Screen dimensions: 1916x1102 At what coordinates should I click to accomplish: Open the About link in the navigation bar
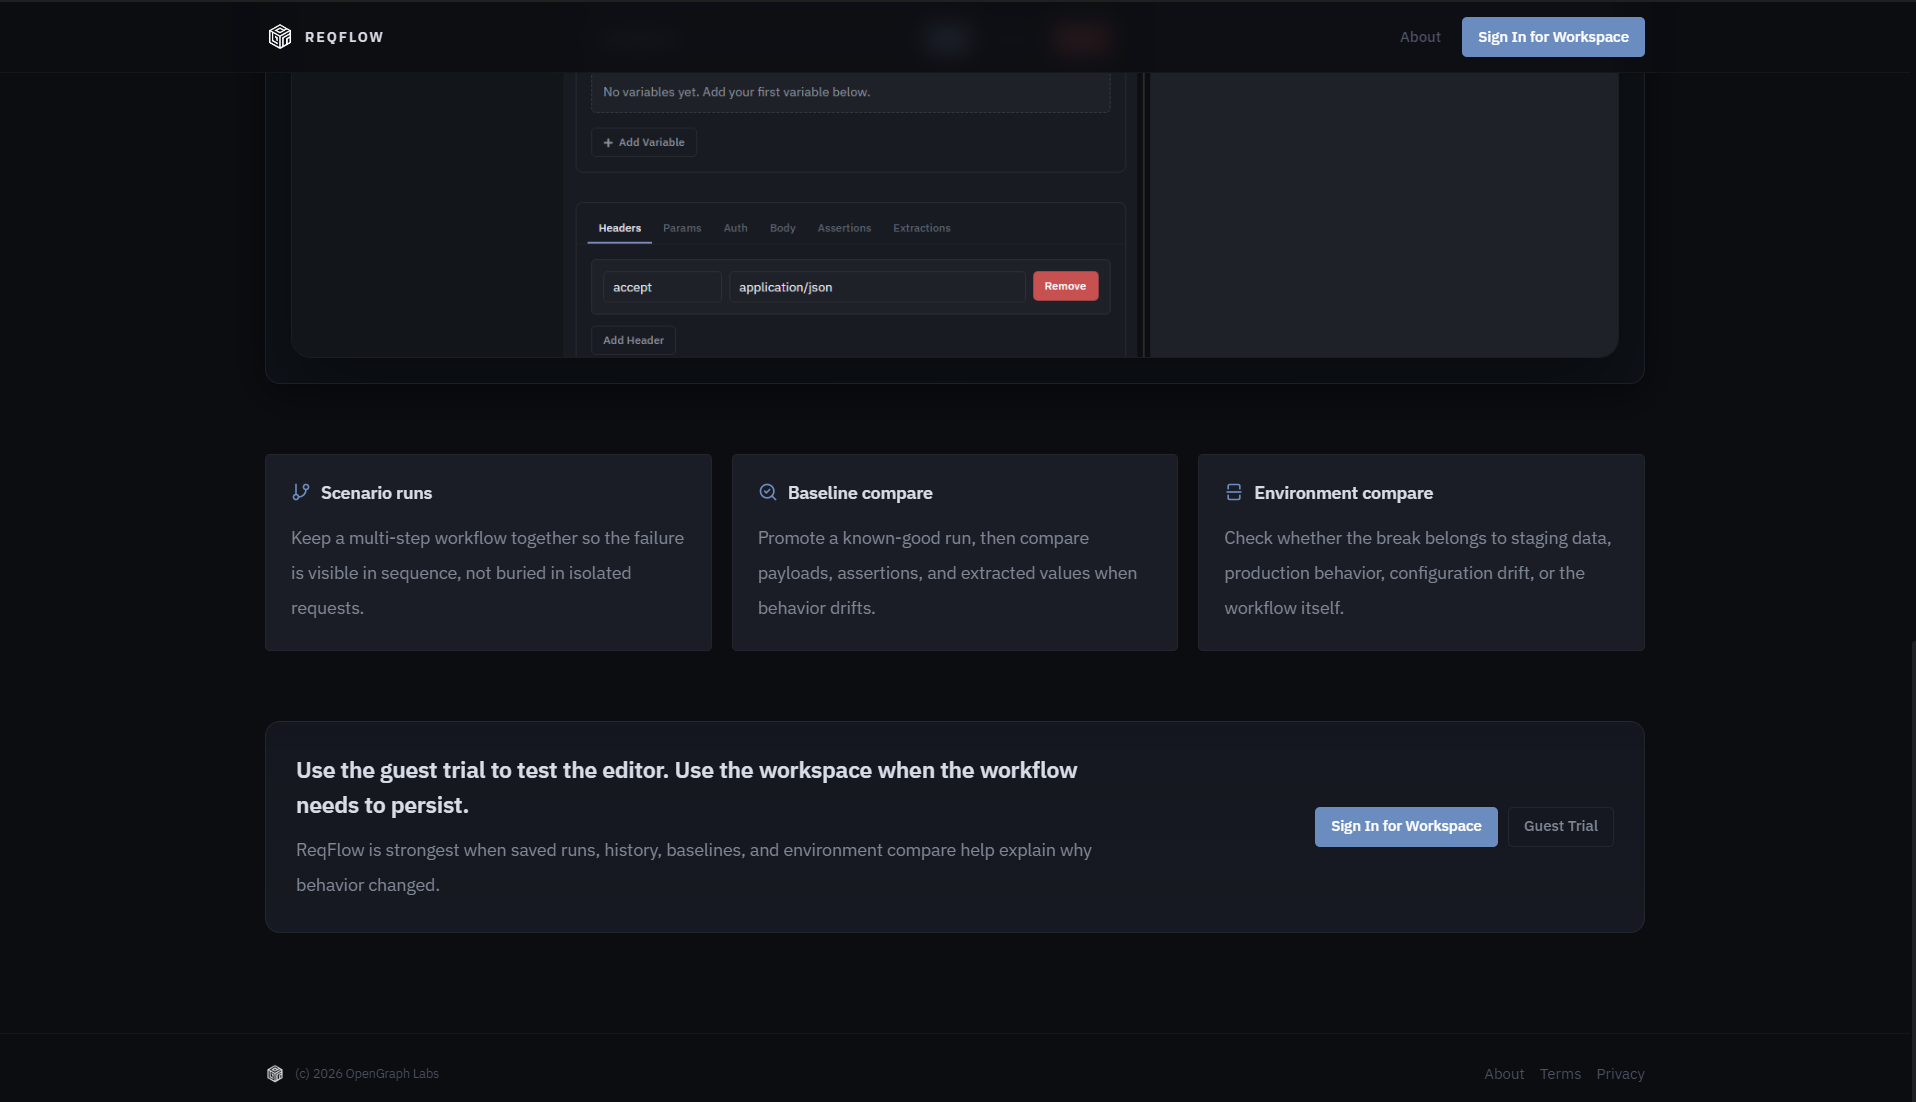(x=1420, y=37)
